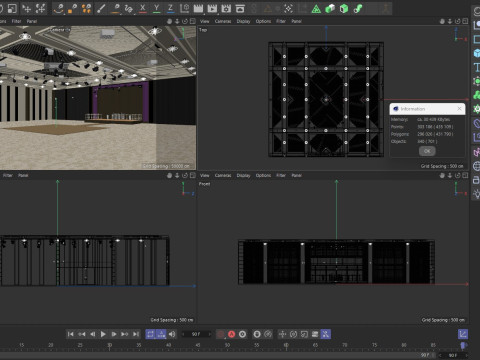Image resolution: width=480 pixels, height=360 pixels.
Task: Open Panel menu of perspective viewport
Action: (x=32, y=21)
